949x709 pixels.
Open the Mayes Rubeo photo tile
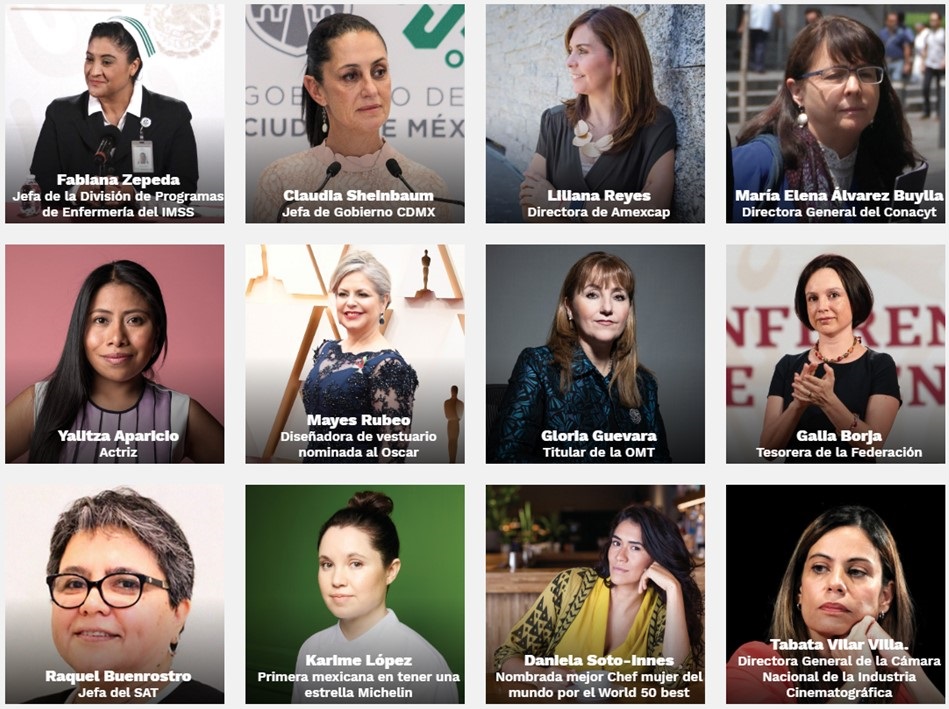[x=355, y=354]
